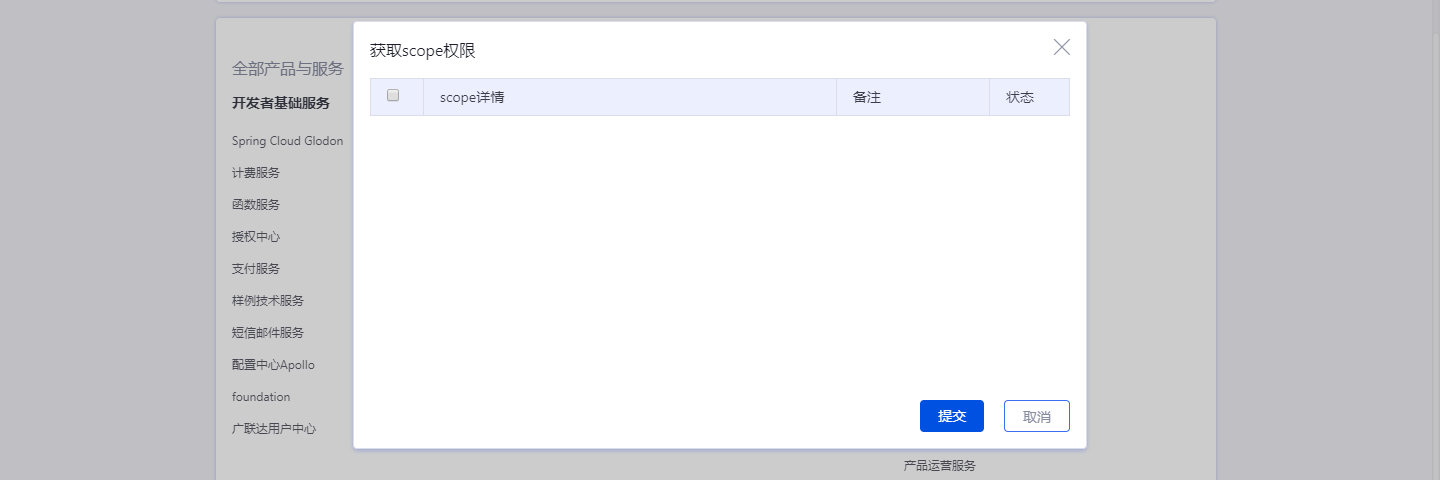Go to 计费服务
This screenshot has height=480, width=1440.
click(256, 173)
